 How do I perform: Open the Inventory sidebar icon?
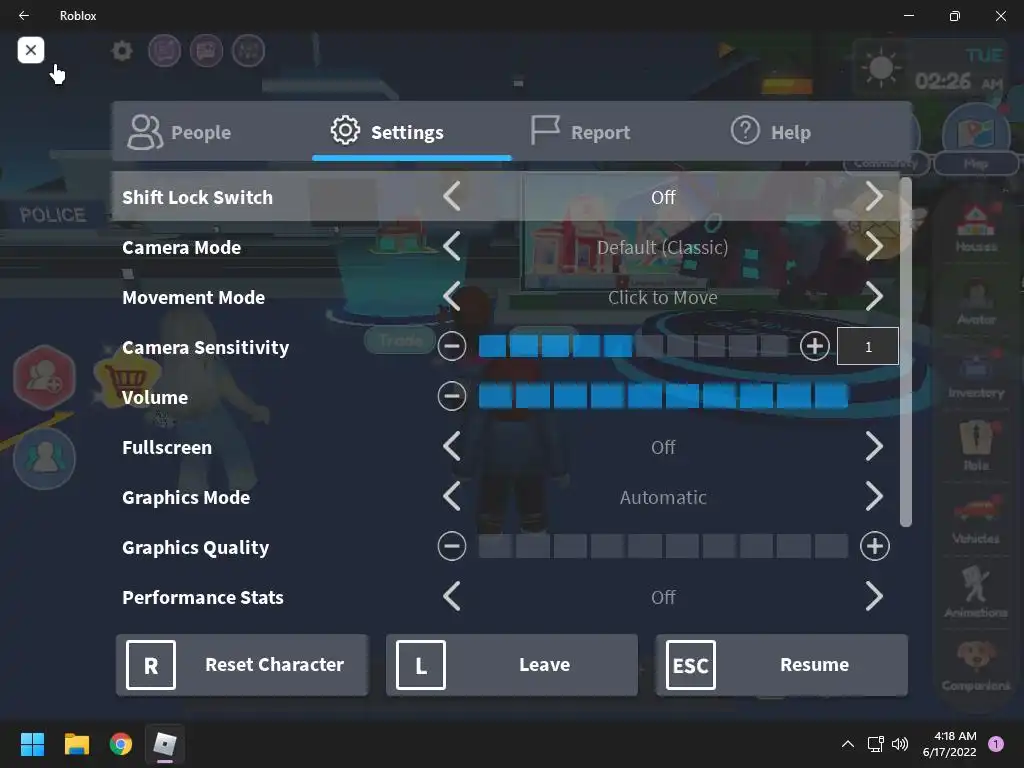976,375
